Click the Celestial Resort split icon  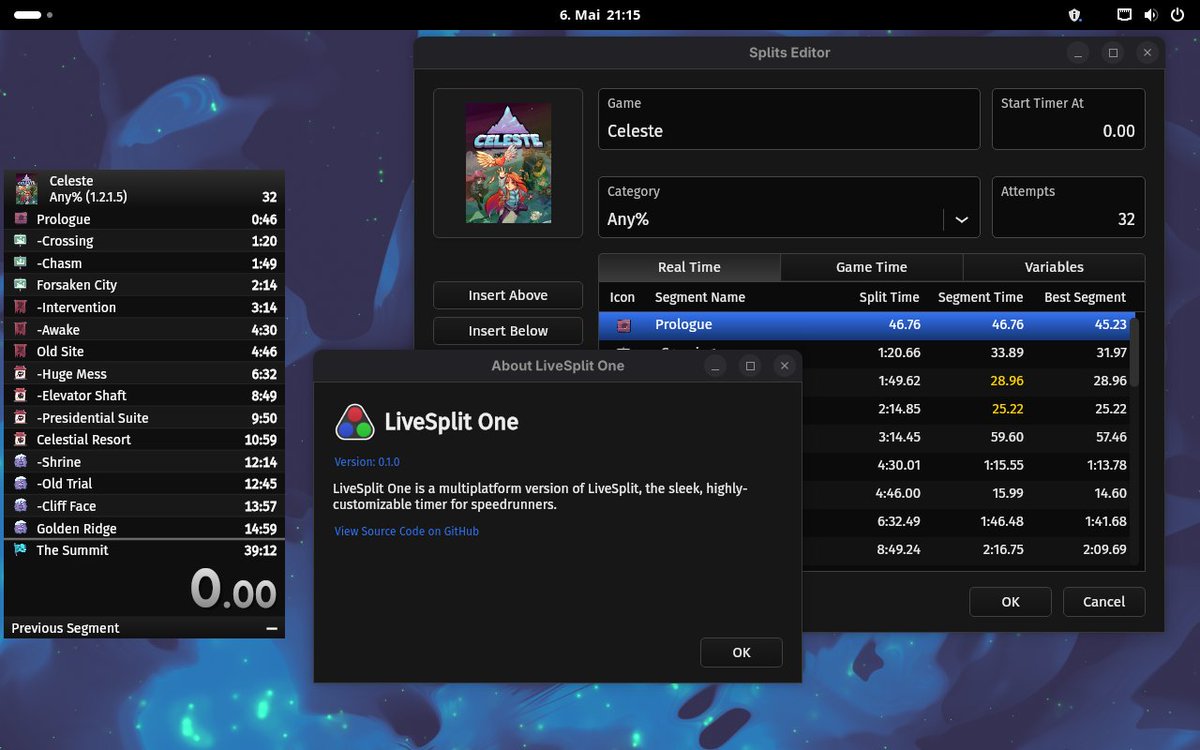20,439
